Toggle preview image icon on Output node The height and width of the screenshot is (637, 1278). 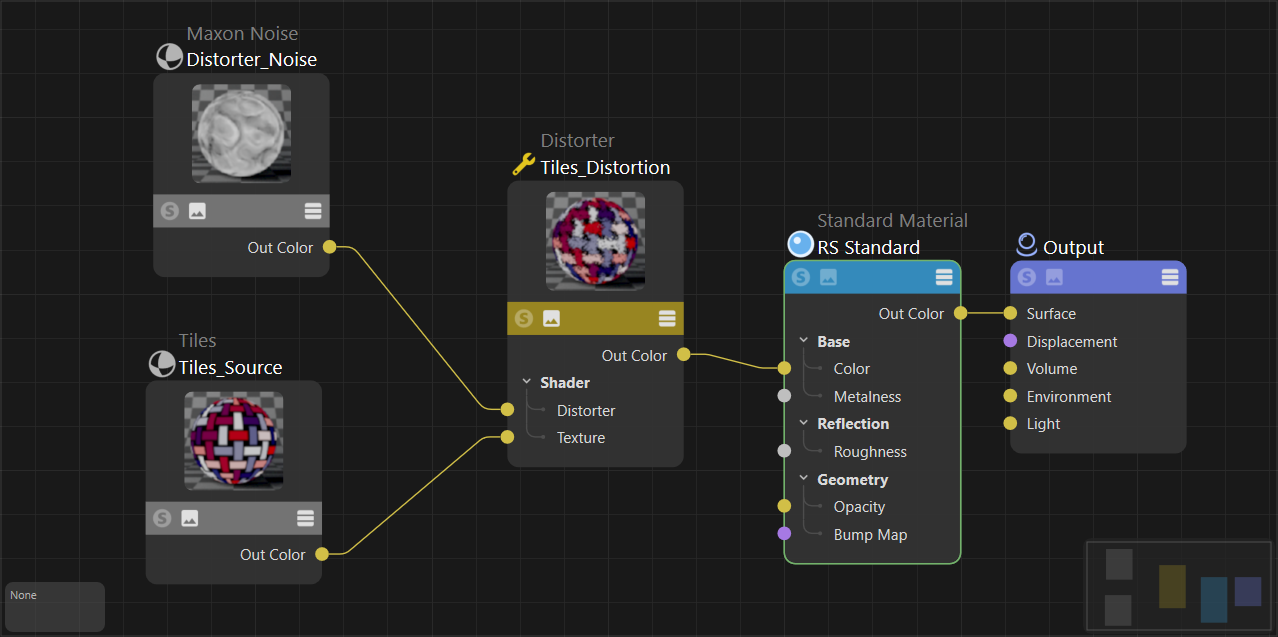point(1054,278)
